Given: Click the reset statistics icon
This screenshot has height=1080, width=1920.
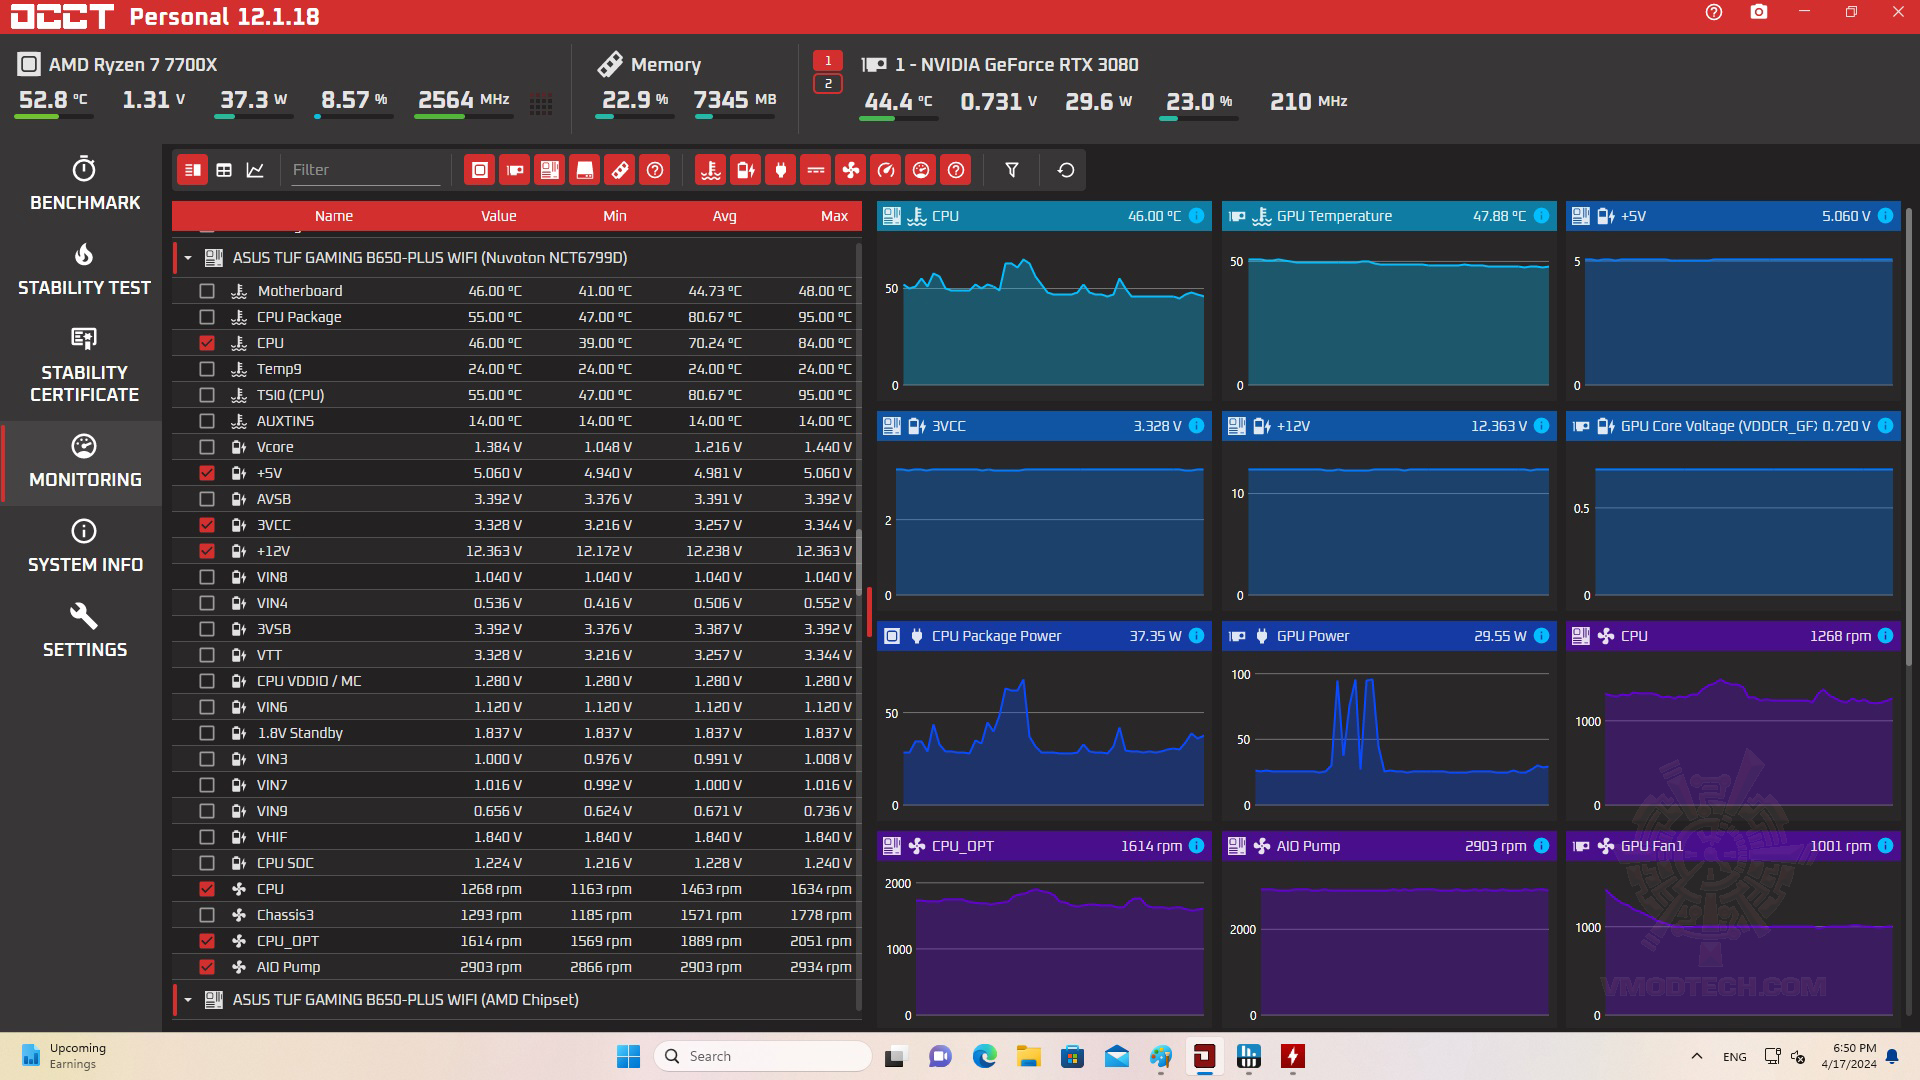Looking at the screenshot, I should 1066,170.
